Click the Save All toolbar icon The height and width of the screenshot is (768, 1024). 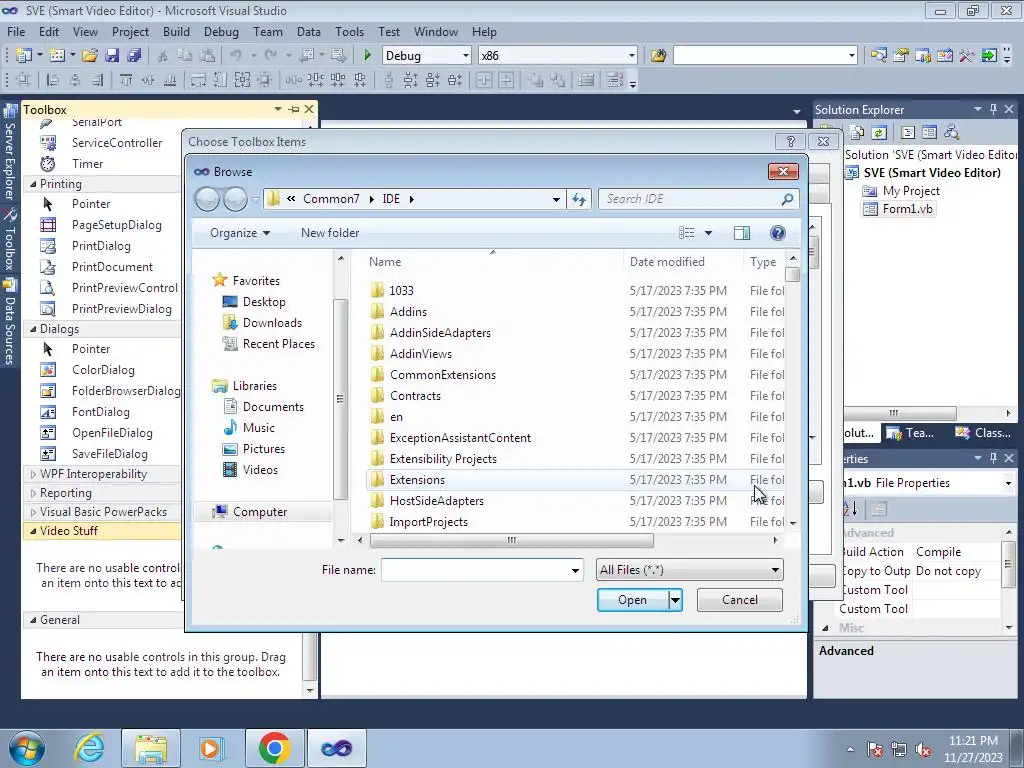[134, 56]
